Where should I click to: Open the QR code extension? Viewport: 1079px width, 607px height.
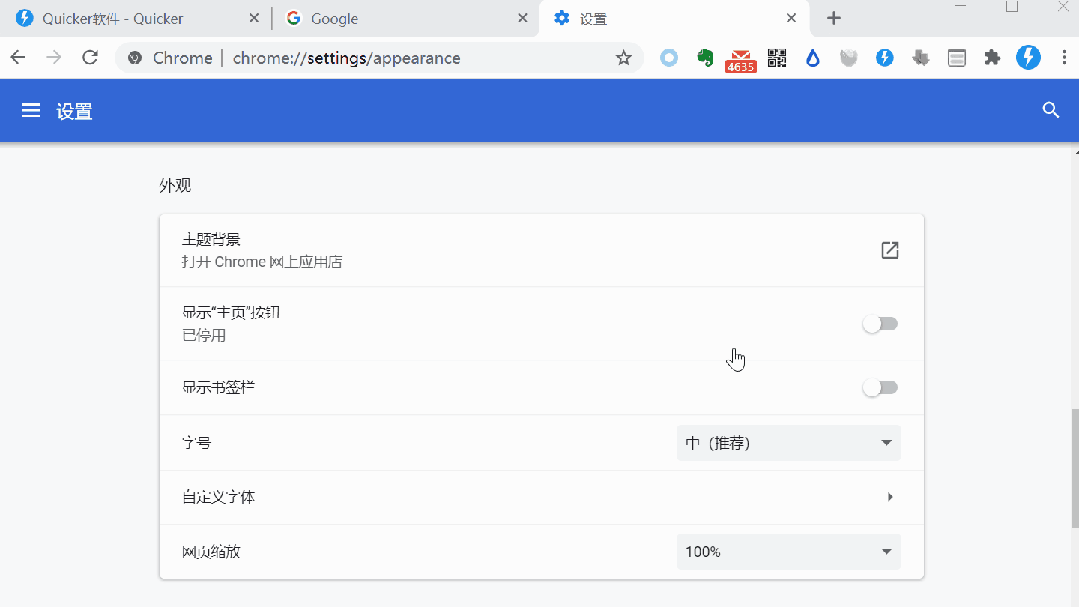click(777, 58)
